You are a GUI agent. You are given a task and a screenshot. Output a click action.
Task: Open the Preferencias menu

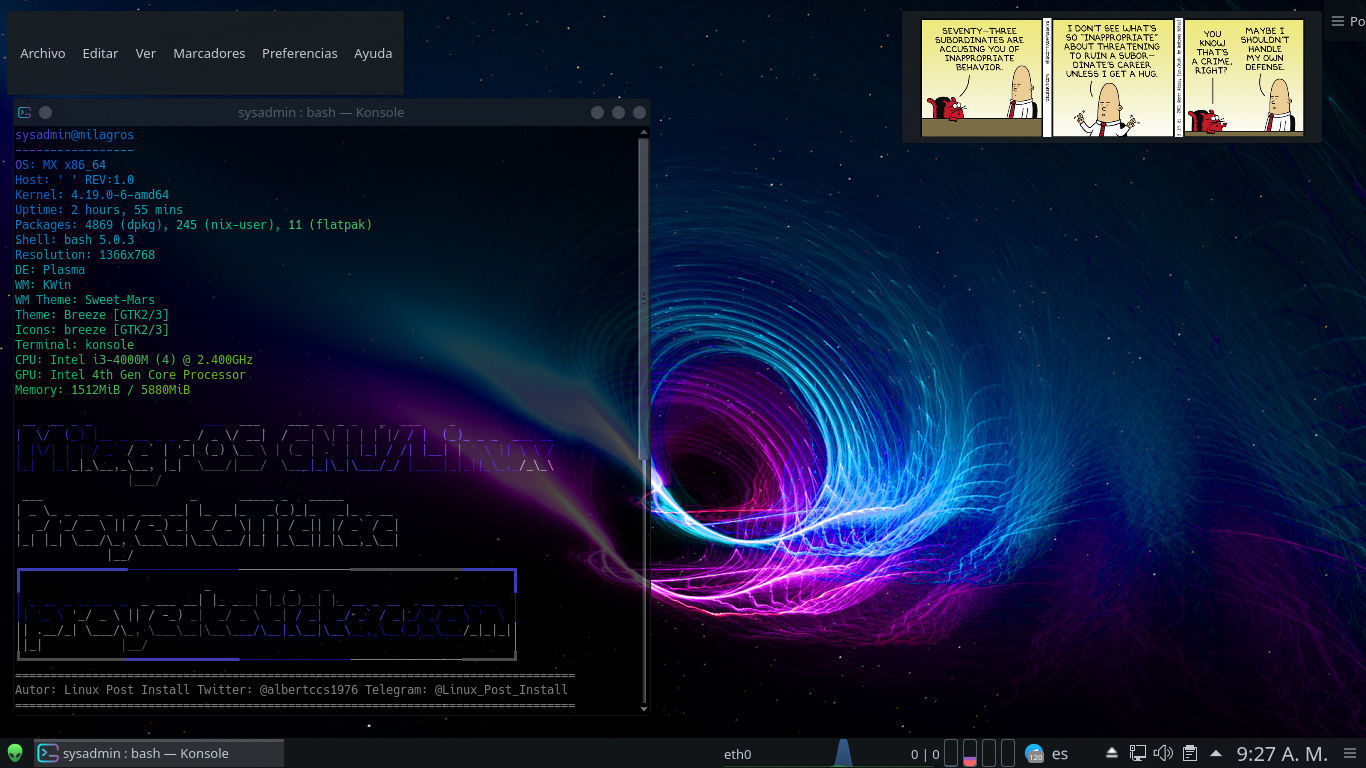300,54
